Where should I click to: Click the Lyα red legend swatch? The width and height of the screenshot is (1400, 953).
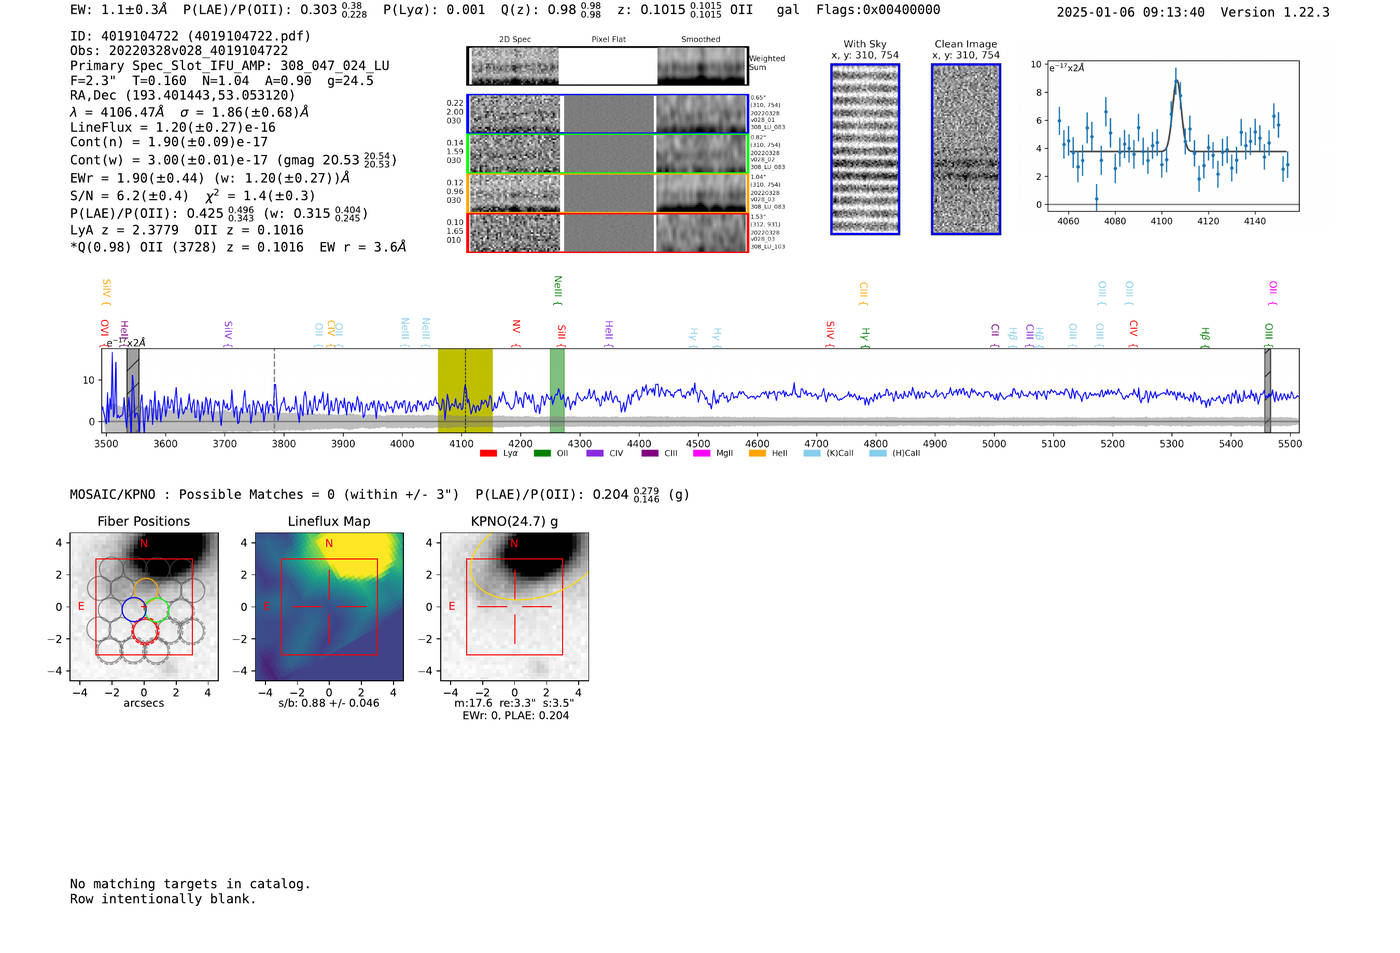pos(488,453)
